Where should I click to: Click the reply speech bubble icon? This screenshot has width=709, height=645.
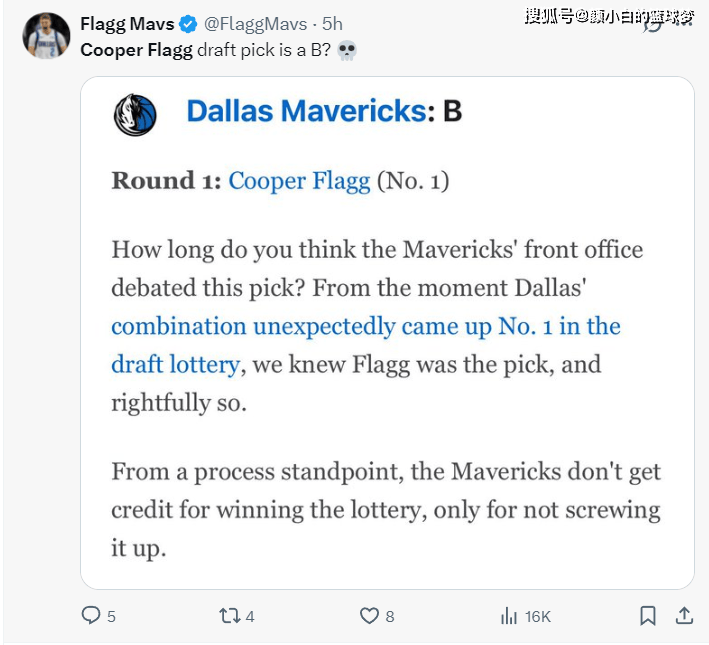pos(91,615)
